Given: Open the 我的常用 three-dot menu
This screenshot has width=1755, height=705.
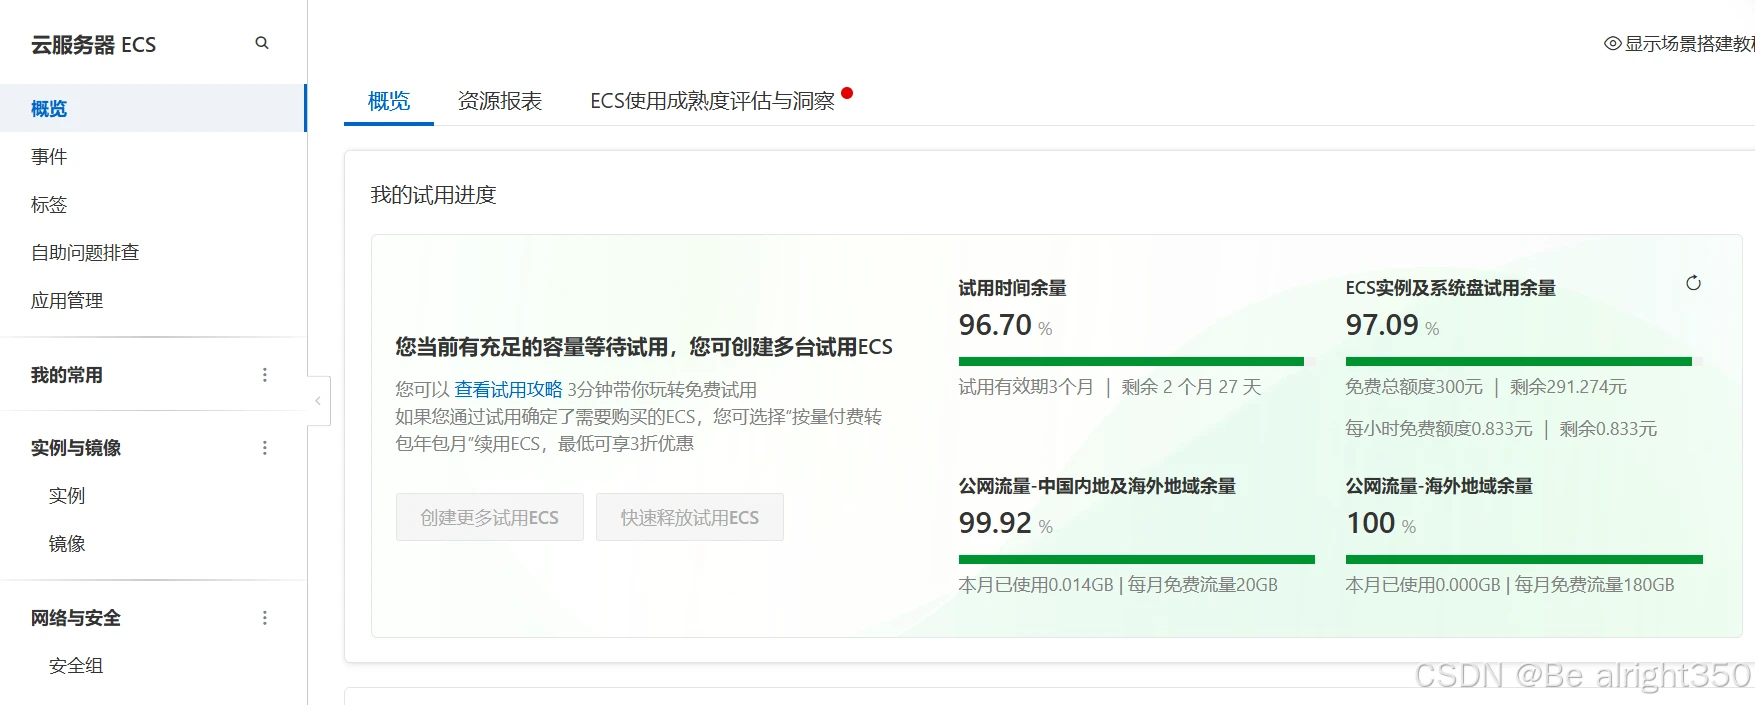Looking at the screenshot, I should click(x=265, y=375).
